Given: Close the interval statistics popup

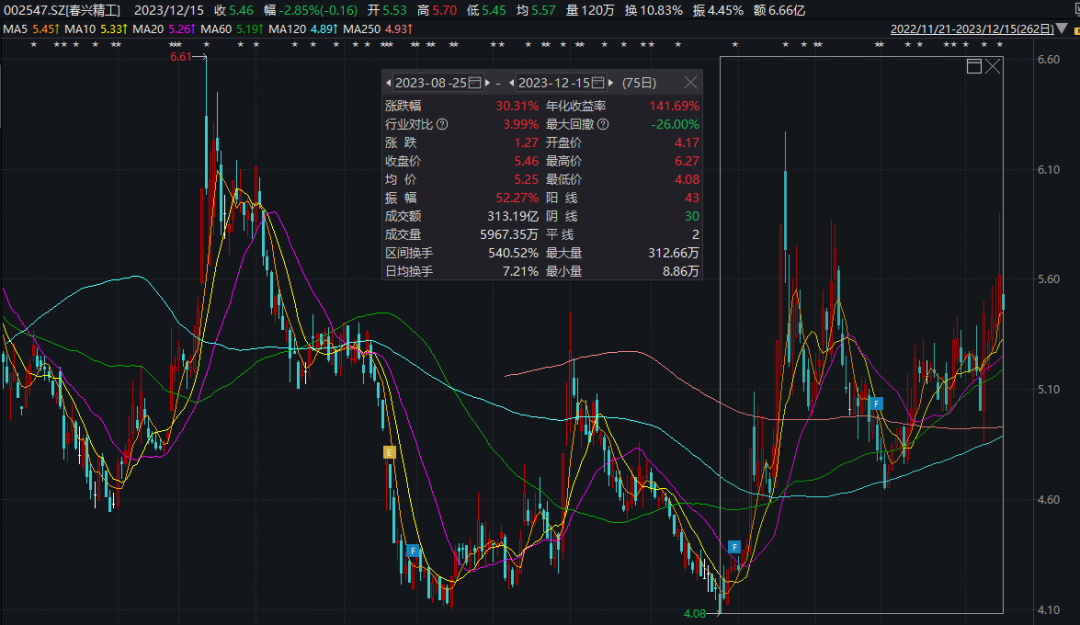Looking at the screenshot, I should (690, 83).
